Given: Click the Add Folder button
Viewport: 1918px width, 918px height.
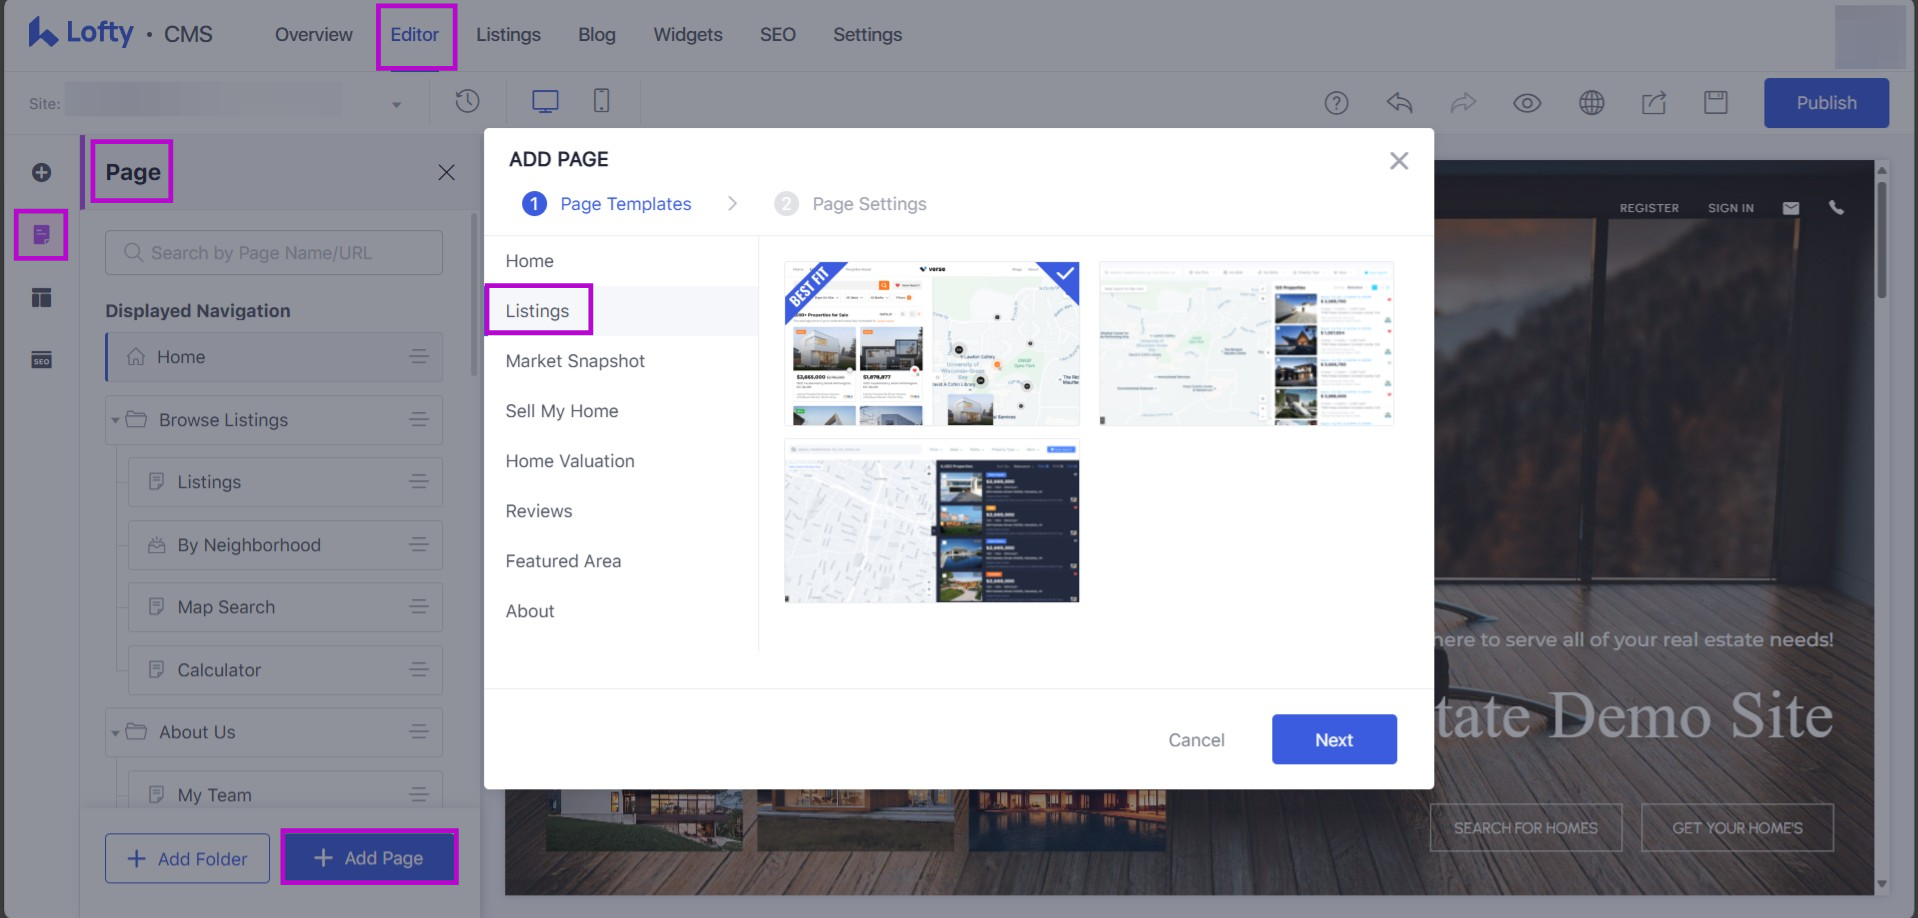Looking at the screenshot, I should [187, 859].
